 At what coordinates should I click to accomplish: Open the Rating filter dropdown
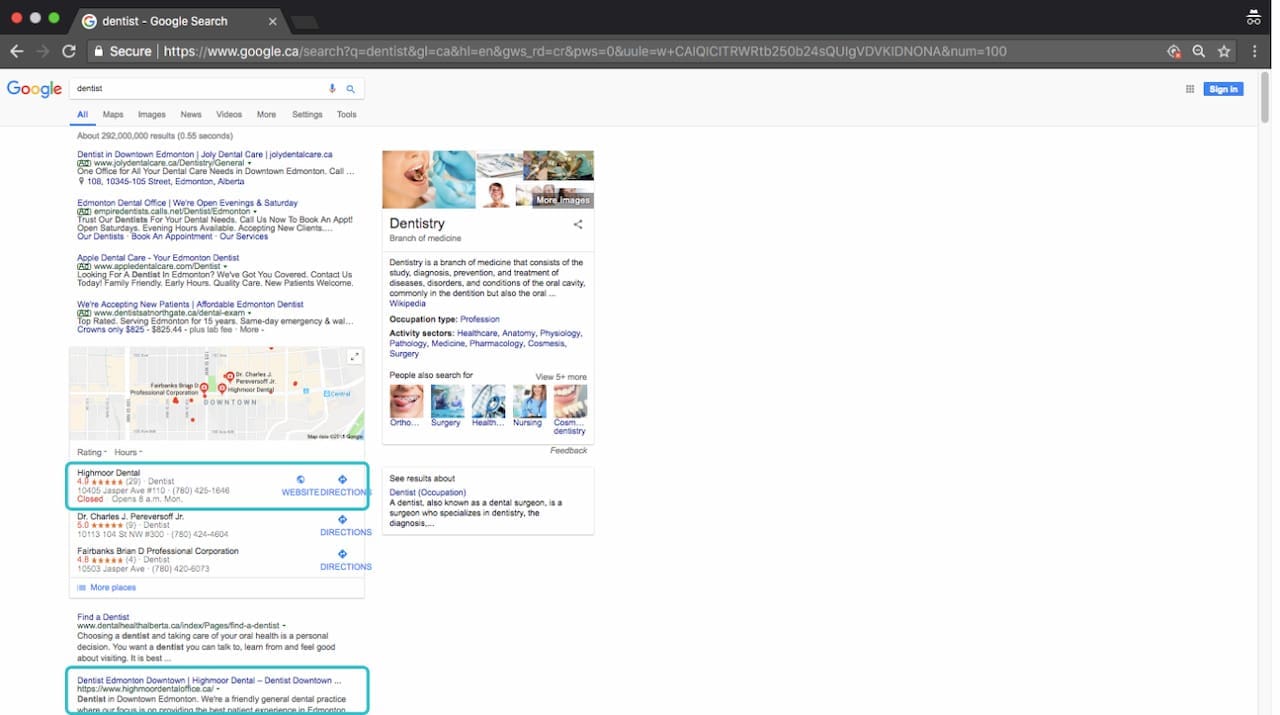[x=91, y=453]
